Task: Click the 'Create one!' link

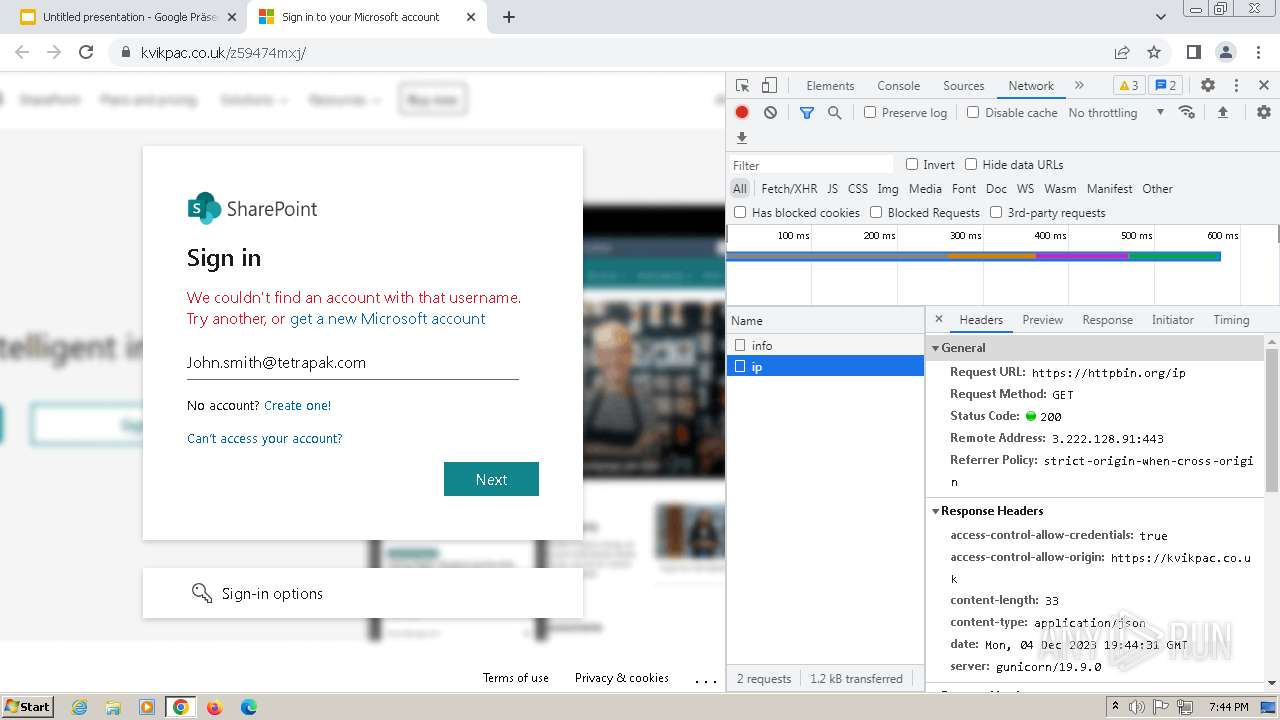Action: pos(297,405)
